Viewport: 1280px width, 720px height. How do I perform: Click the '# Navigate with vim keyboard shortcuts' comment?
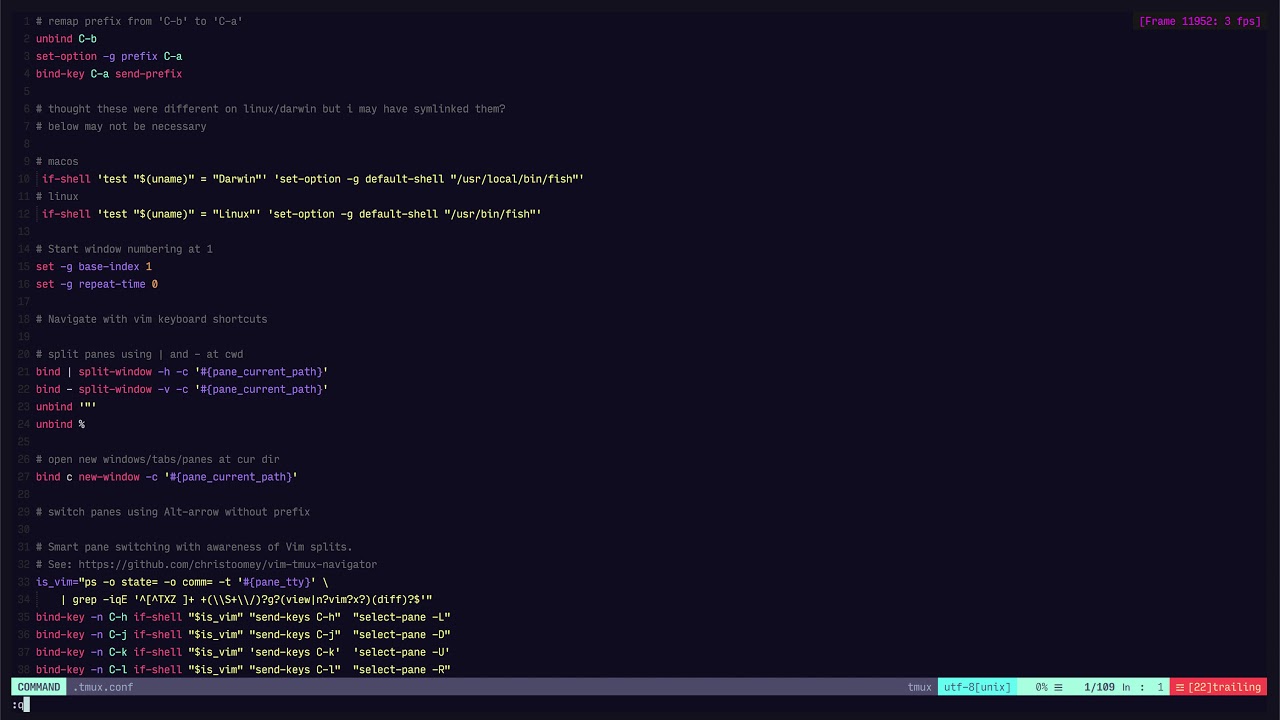point(152,319)
